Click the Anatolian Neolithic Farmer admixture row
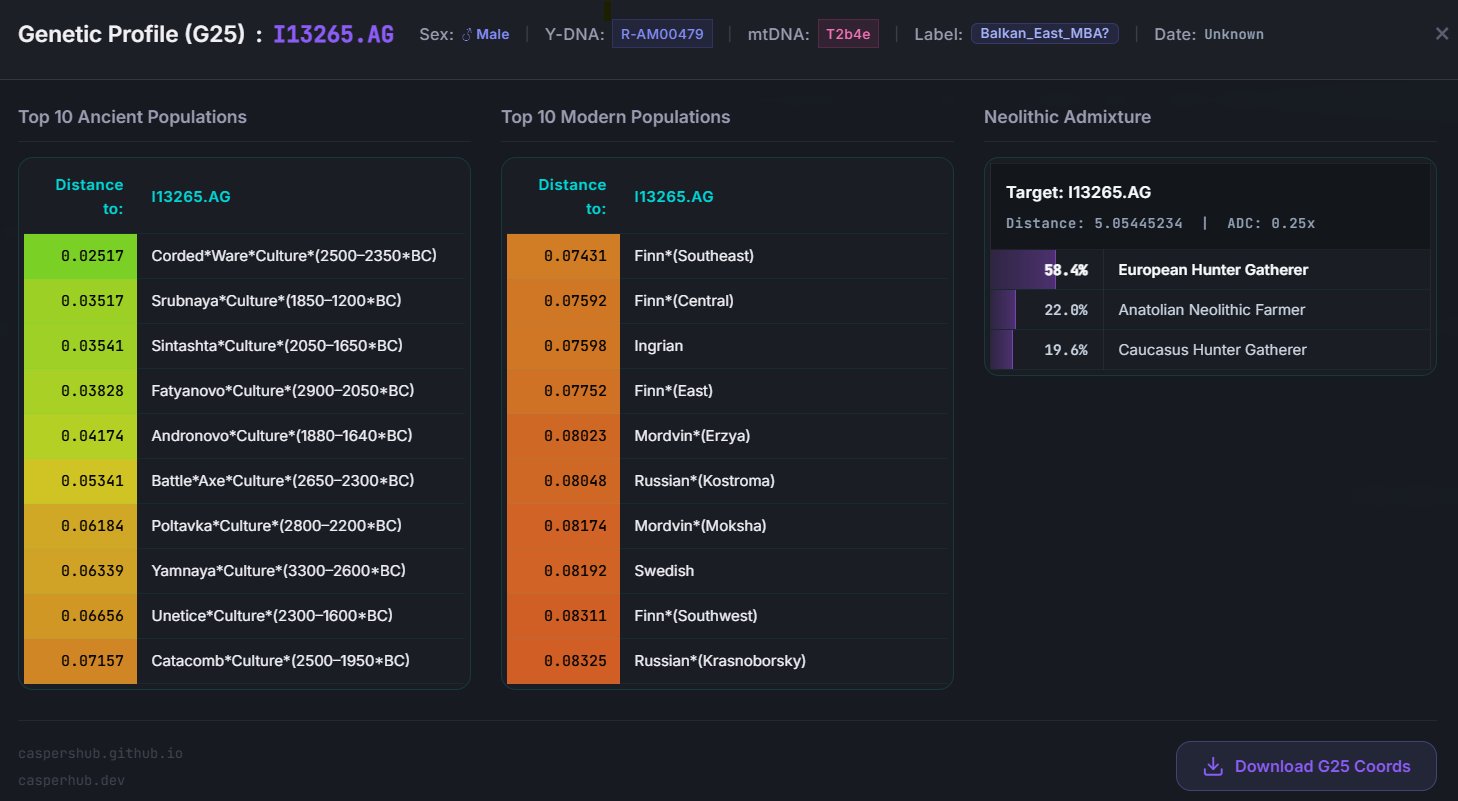 pyautogui.click(x=1210, y=310)
